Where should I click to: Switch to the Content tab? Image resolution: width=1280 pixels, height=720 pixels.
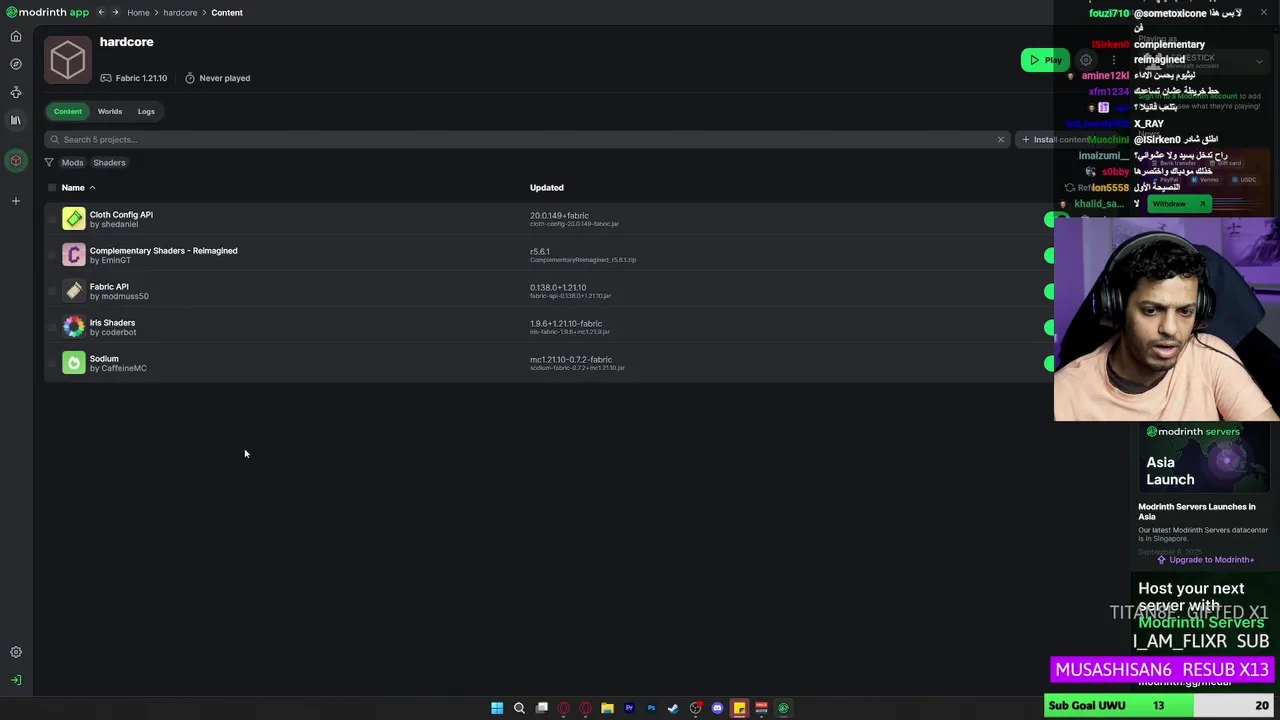68,111
